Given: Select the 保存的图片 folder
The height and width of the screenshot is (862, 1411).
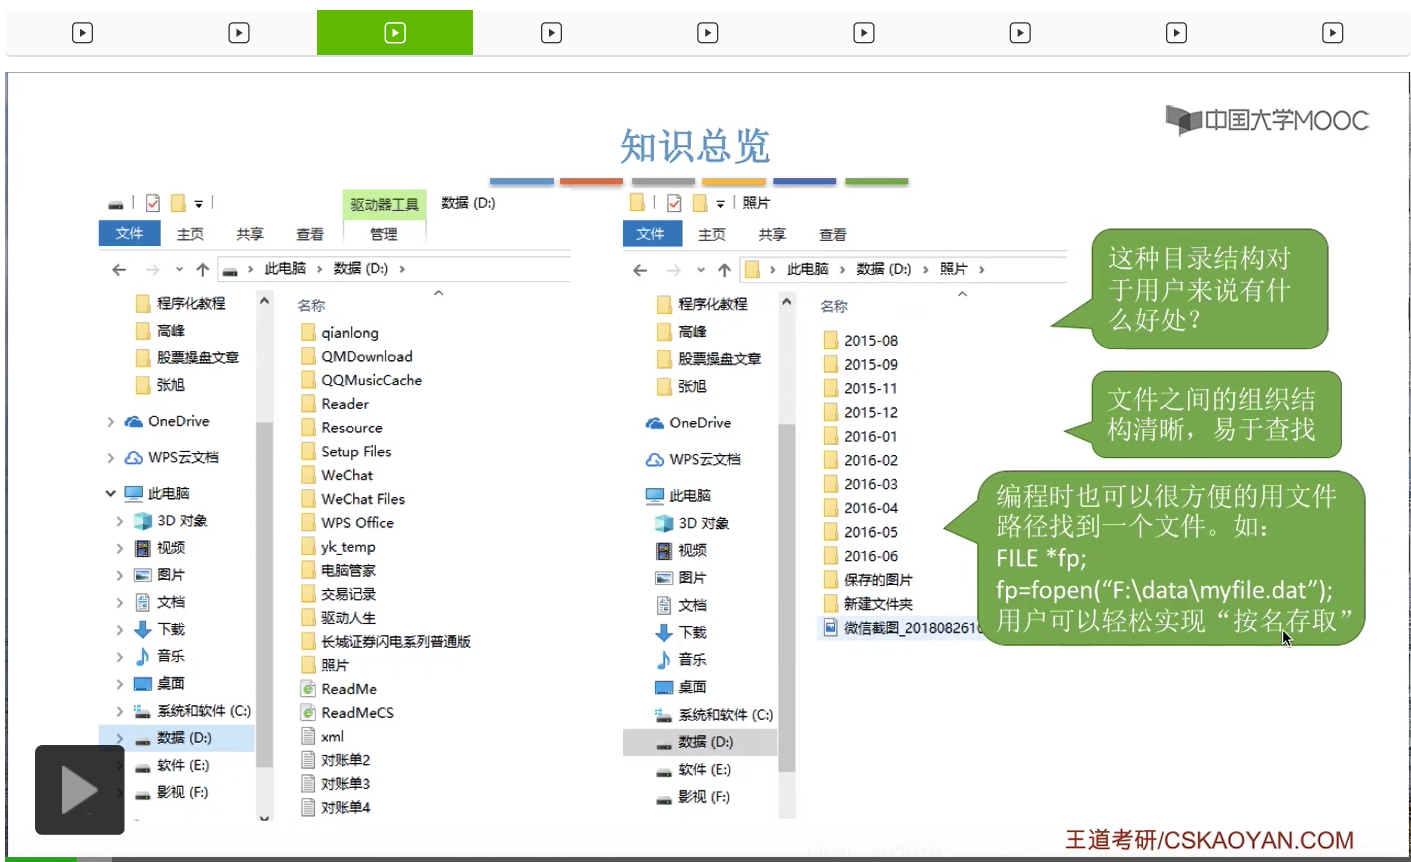Looking at the screenshot, I should tap(867, 580).
